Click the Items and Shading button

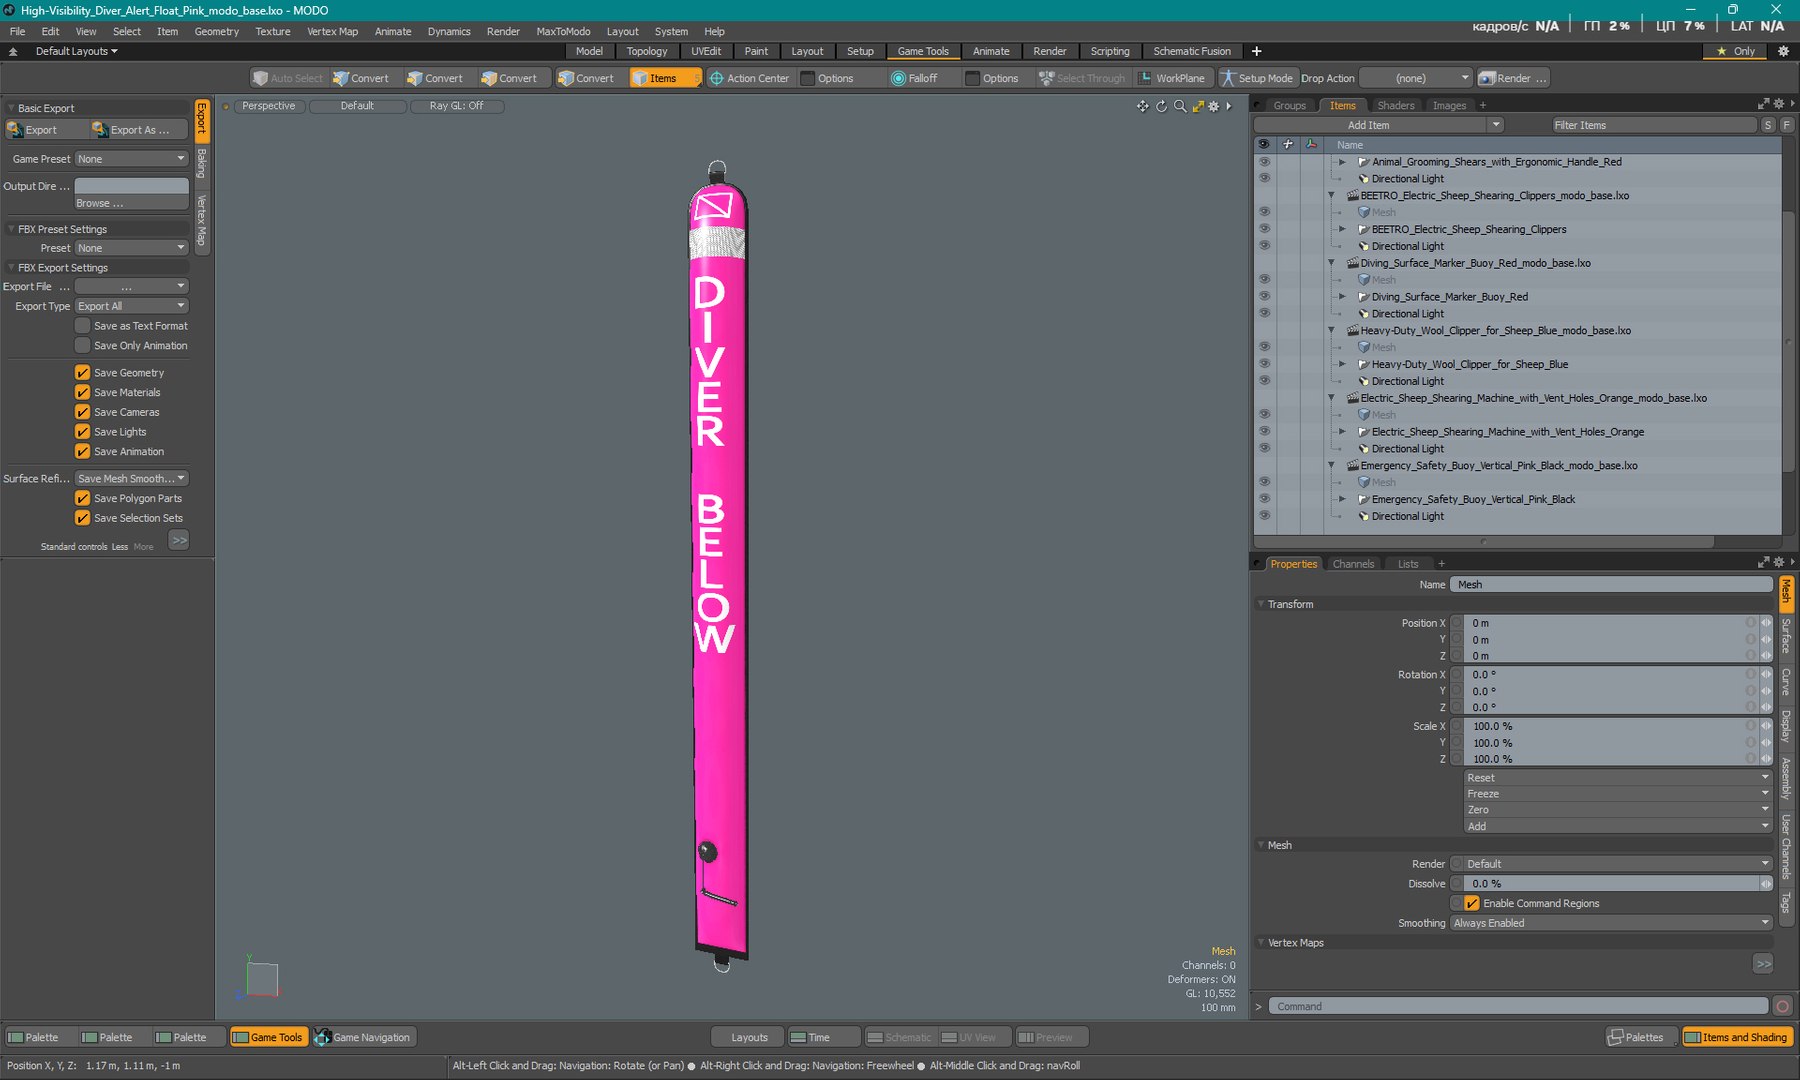[x=1737, y=1037]
